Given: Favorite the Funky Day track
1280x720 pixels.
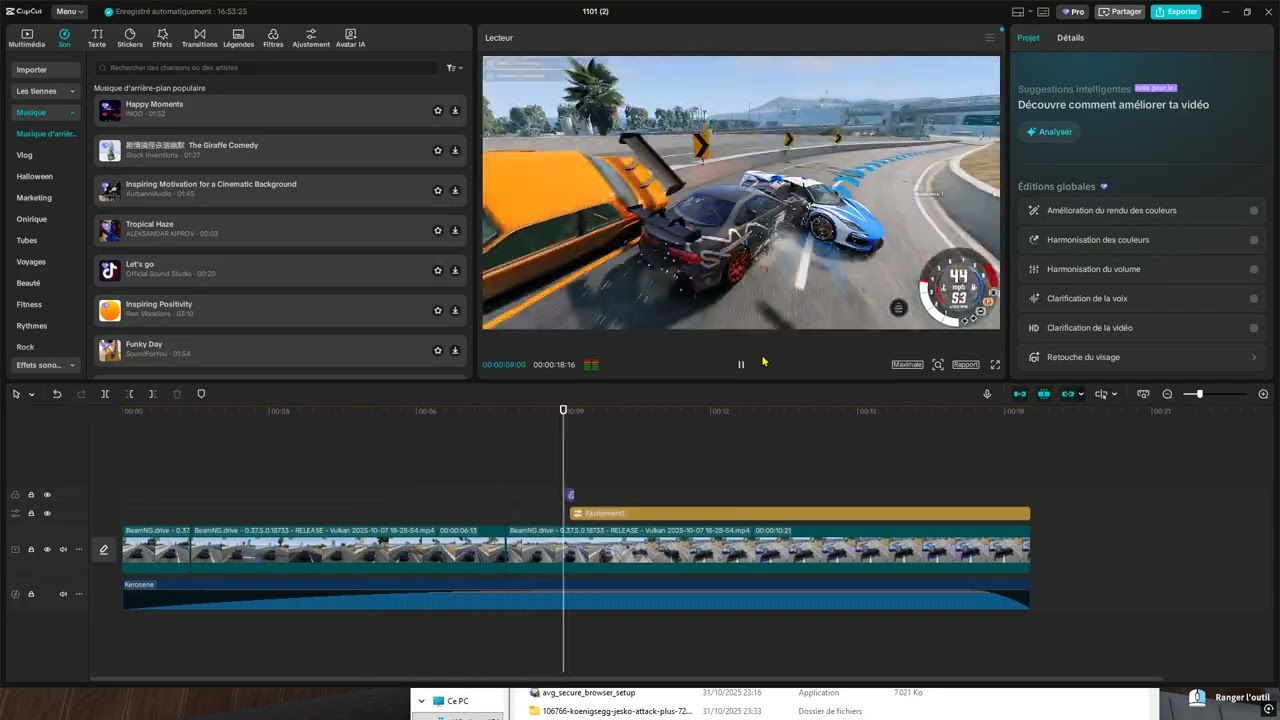Looking at the screenshot, I should point(437,351).
